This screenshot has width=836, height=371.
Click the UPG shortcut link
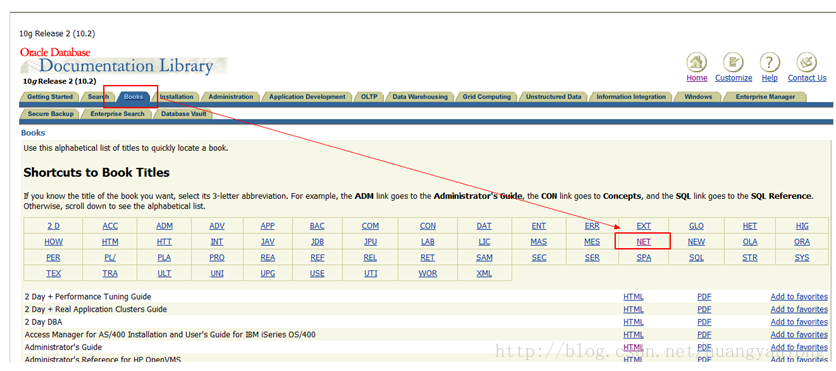pyautogui.click(x=268, y=273)
